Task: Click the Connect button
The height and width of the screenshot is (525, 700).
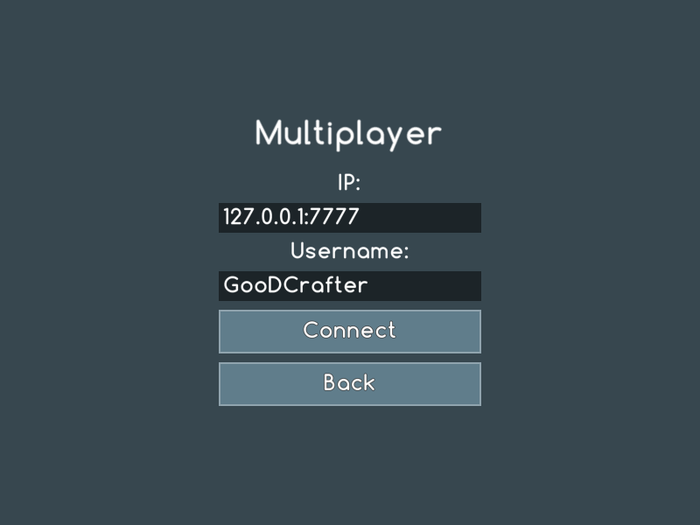Action: (350, 331)
